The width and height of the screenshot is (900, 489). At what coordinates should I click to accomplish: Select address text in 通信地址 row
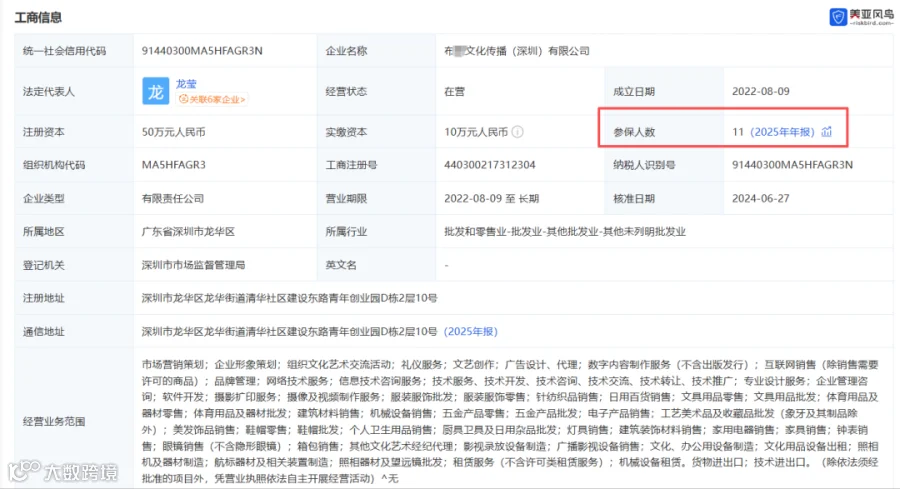289,332
